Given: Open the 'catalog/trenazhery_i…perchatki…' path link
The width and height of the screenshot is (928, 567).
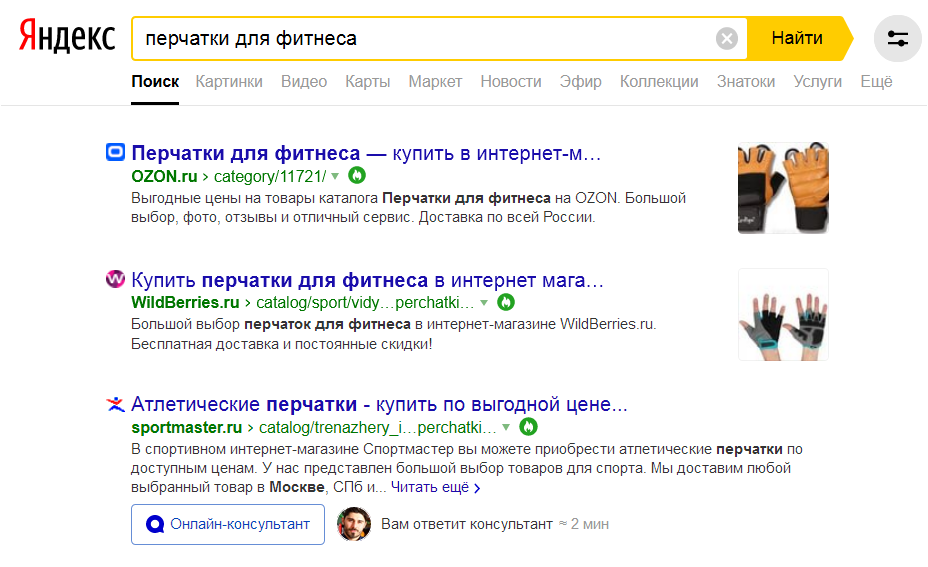Looking at the screenshot, I should click(378, 427).
